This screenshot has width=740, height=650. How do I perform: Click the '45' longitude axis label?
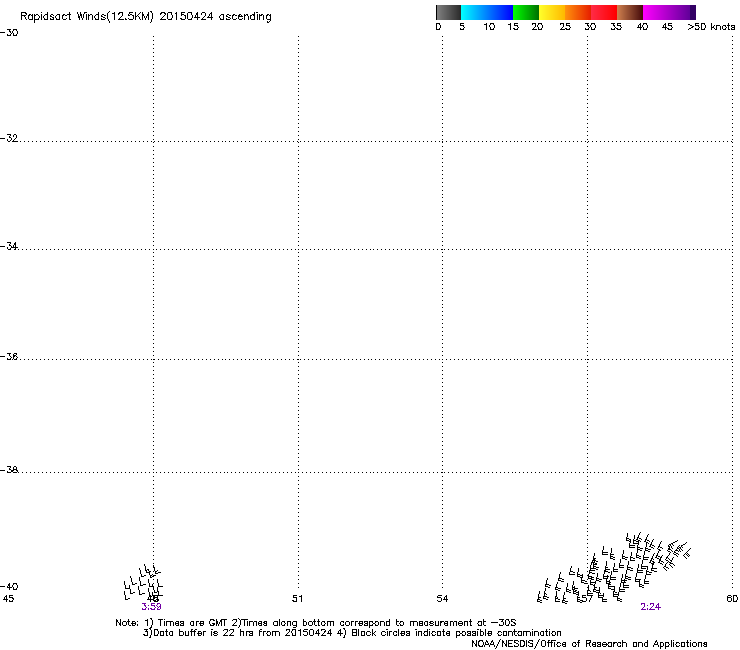(x=8, y=599)
